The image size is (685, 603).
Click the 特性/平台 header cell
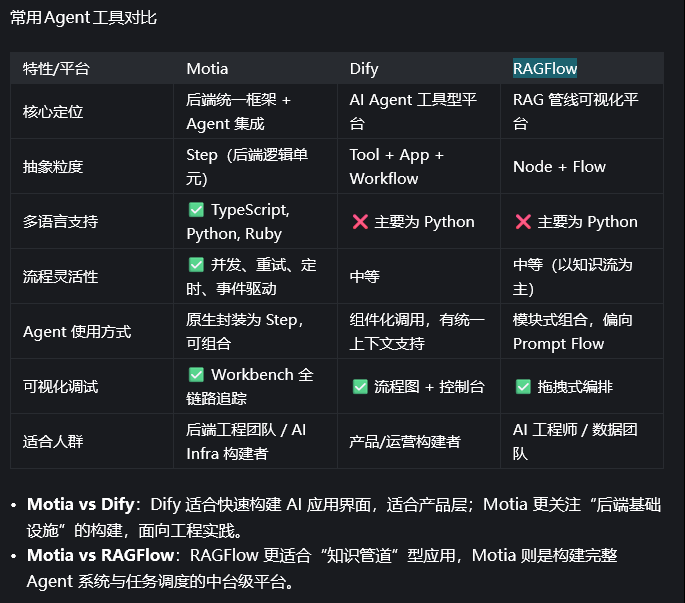coord(56,69)
